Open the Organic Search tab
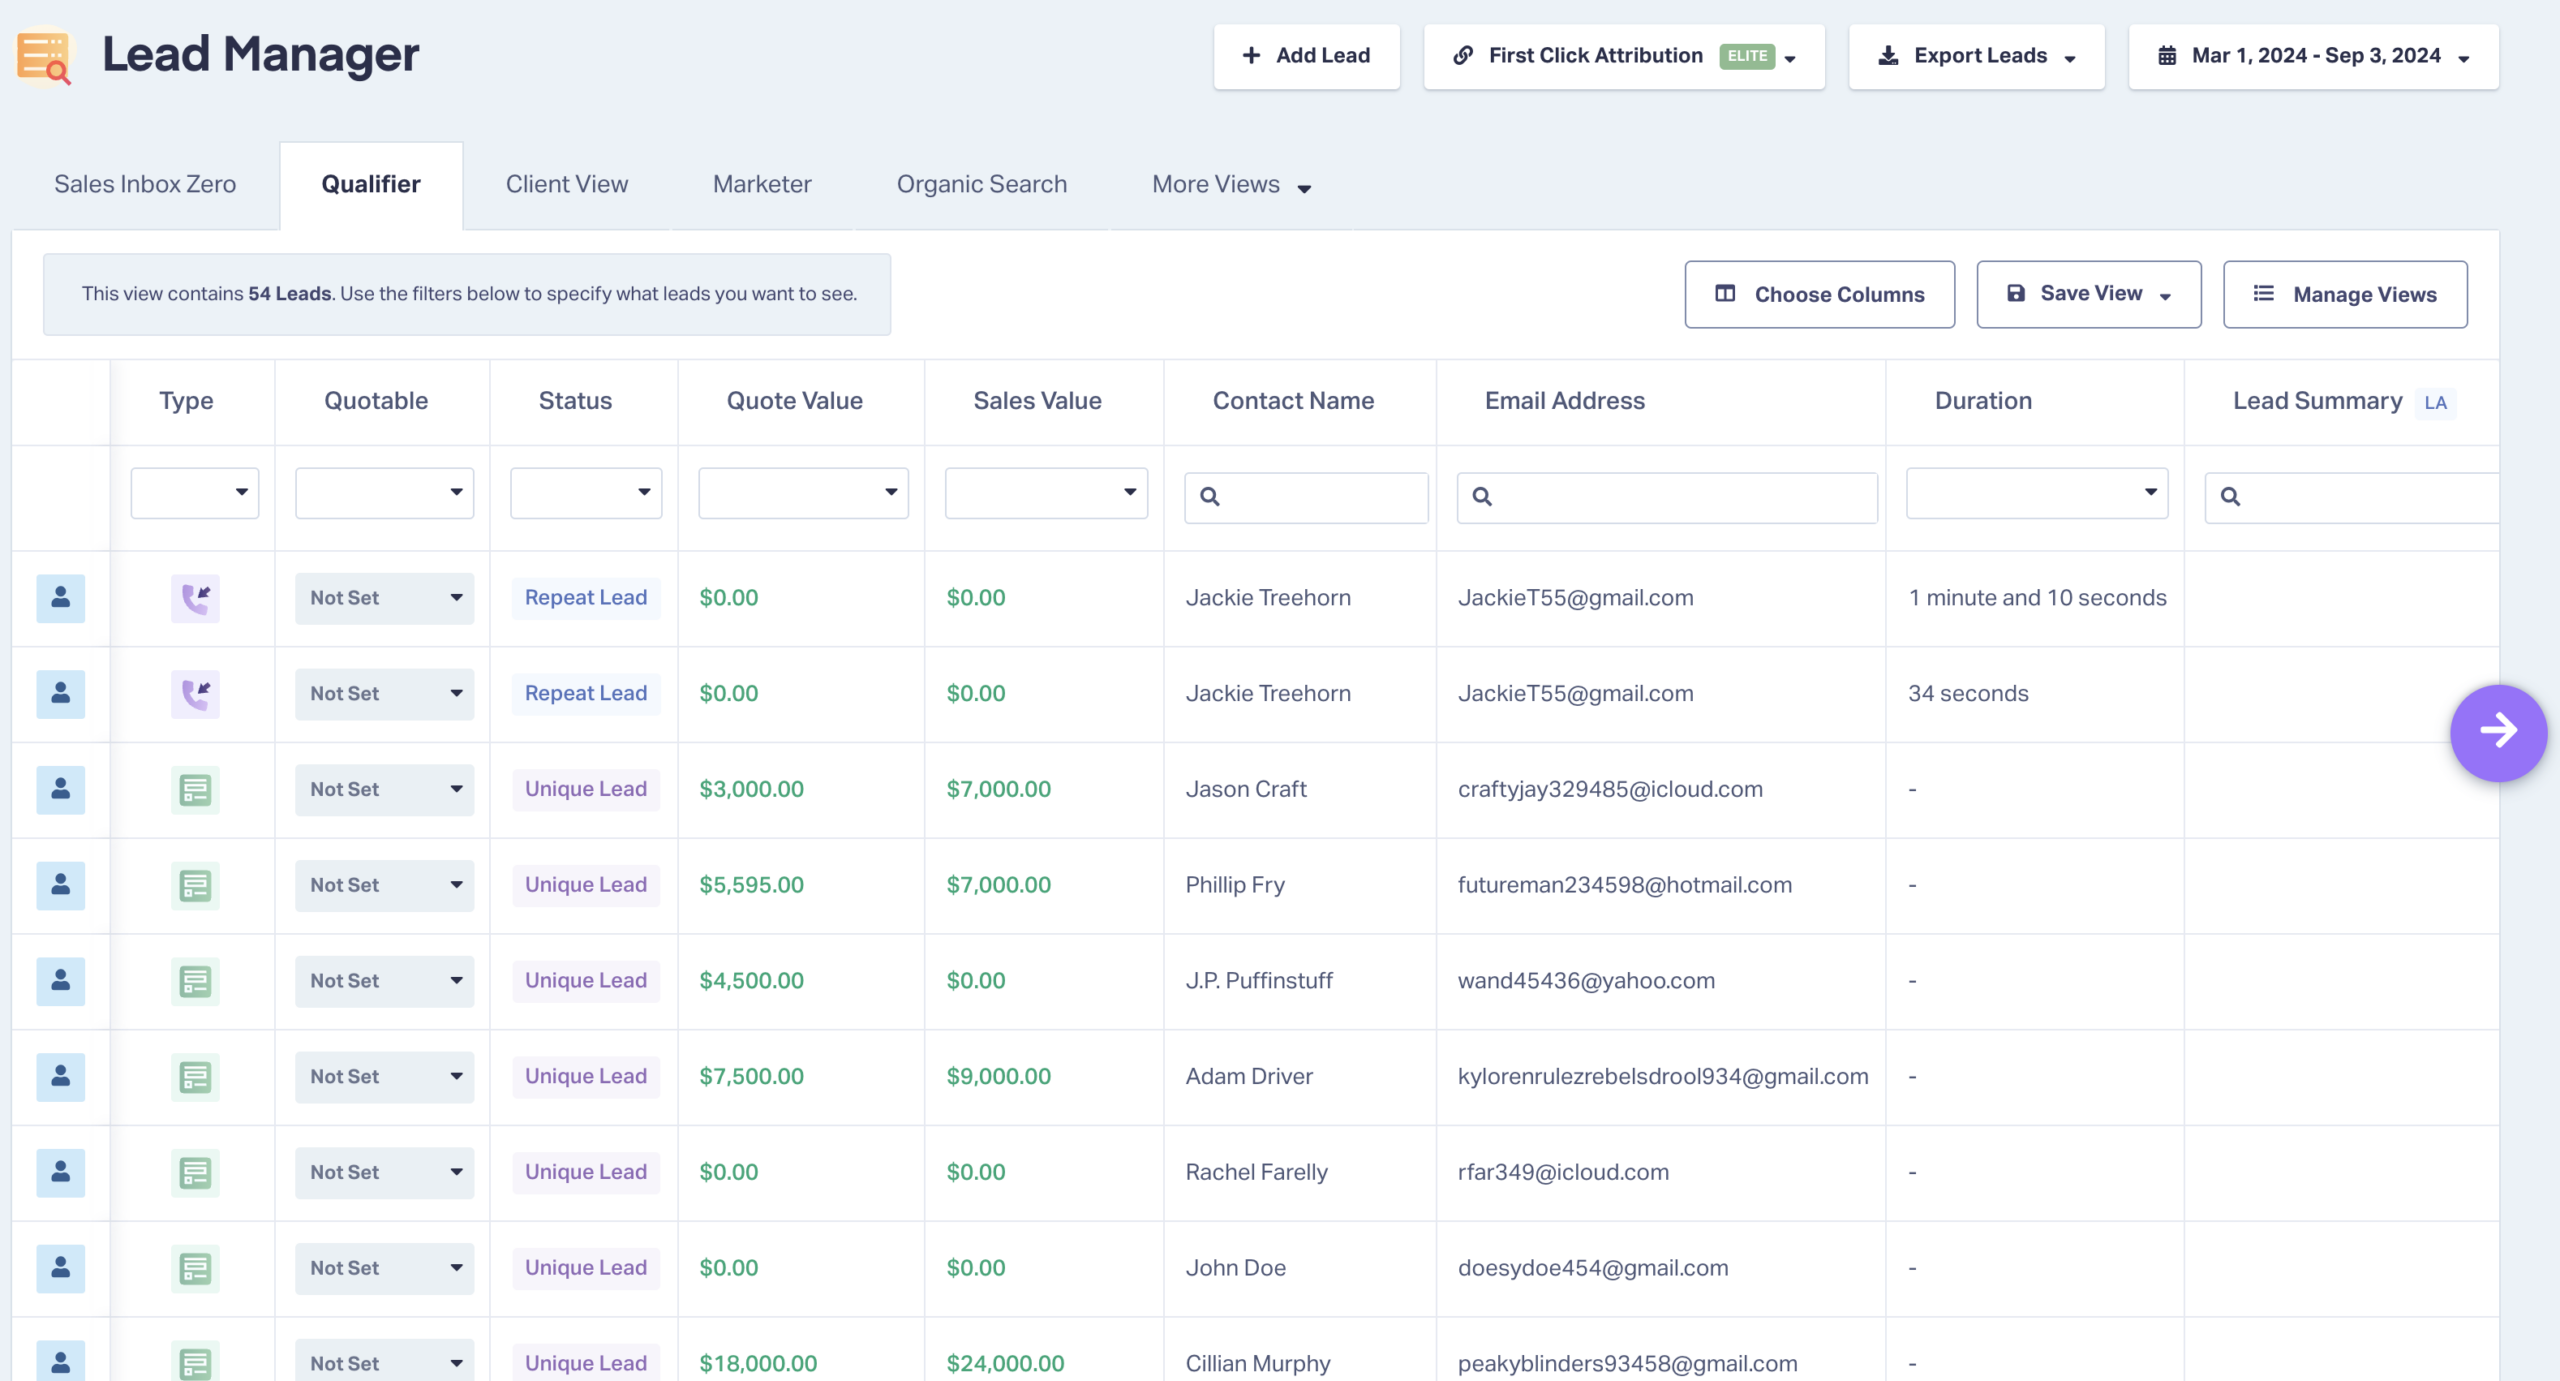Viewport: 2560px width, 1381px height. pos(981,185)
